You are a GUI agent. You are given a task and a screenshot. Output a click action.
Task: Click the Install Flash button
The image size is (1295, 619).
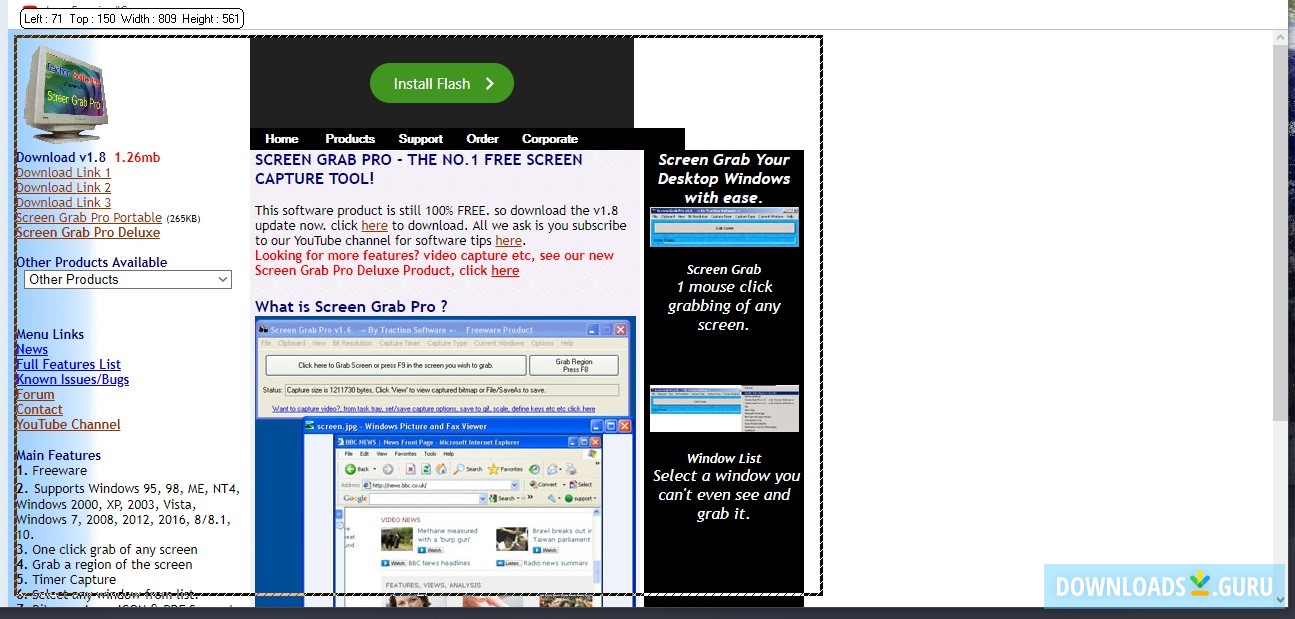click(442, 83)
